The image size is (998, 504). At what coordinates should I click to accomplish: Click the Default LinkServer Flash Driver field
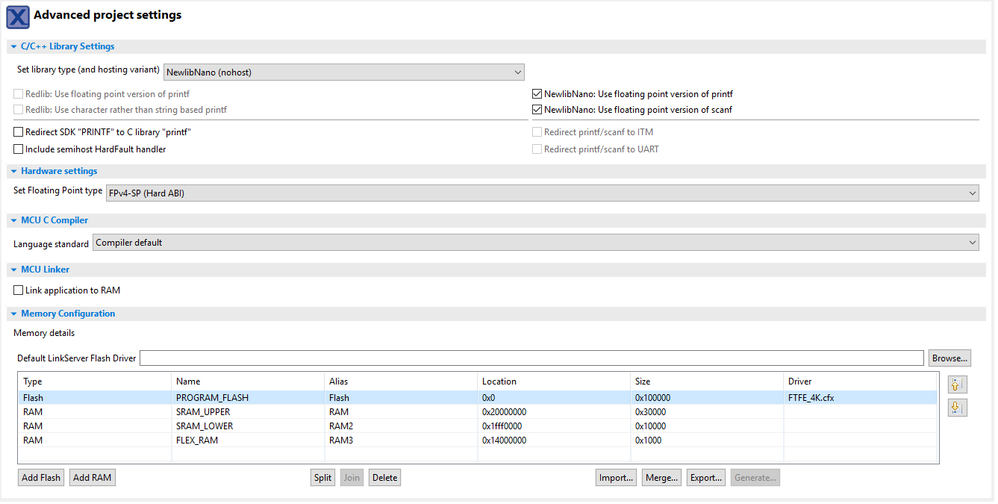click(531, 358)
